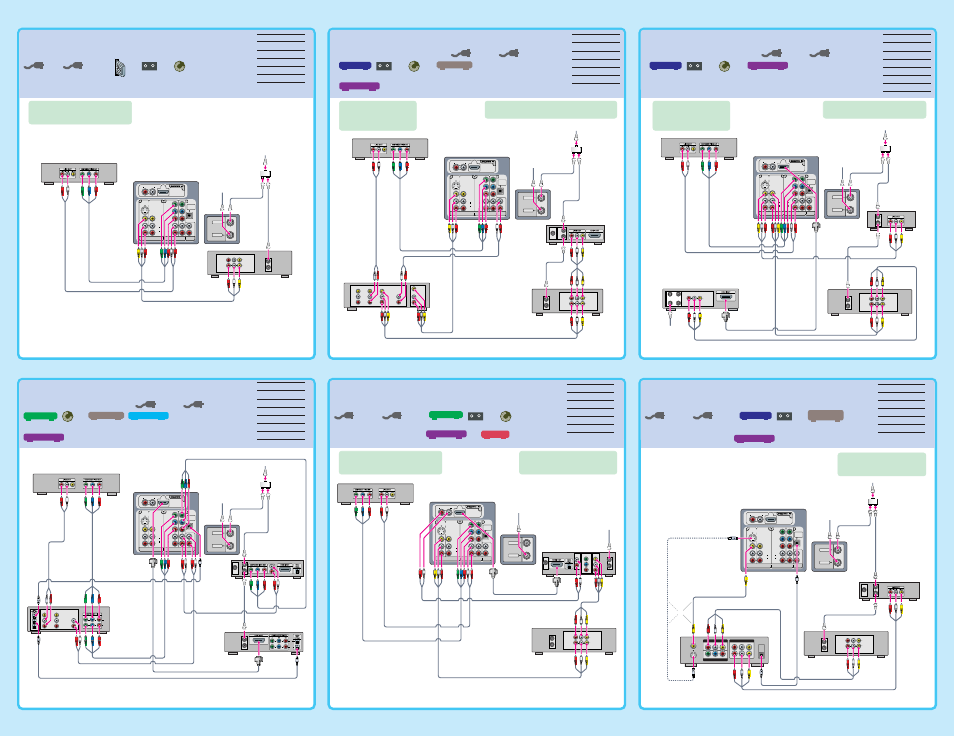
Task: Select the TV rear jack panel in top-left diagram
Action: click(x=166, y=212)
